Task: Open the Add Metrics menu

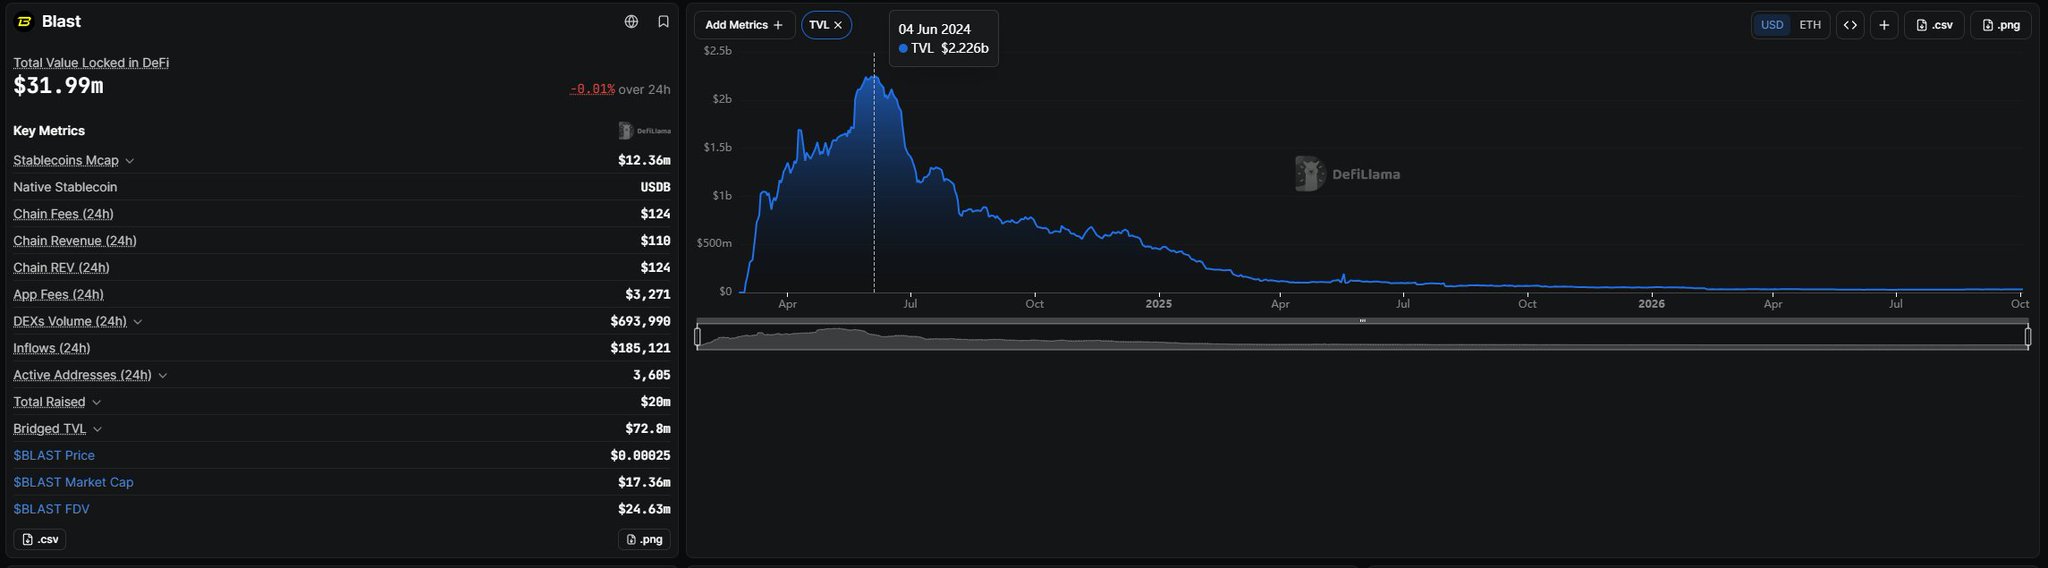Action: (x=744, y=25)
